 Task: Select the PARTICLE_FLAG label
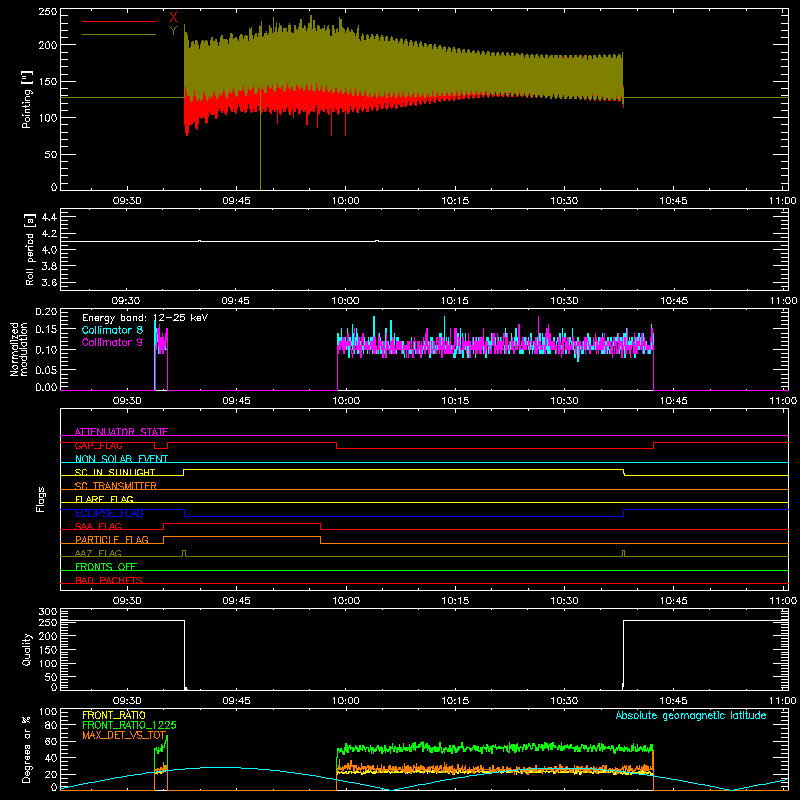[x=112, y=539]
